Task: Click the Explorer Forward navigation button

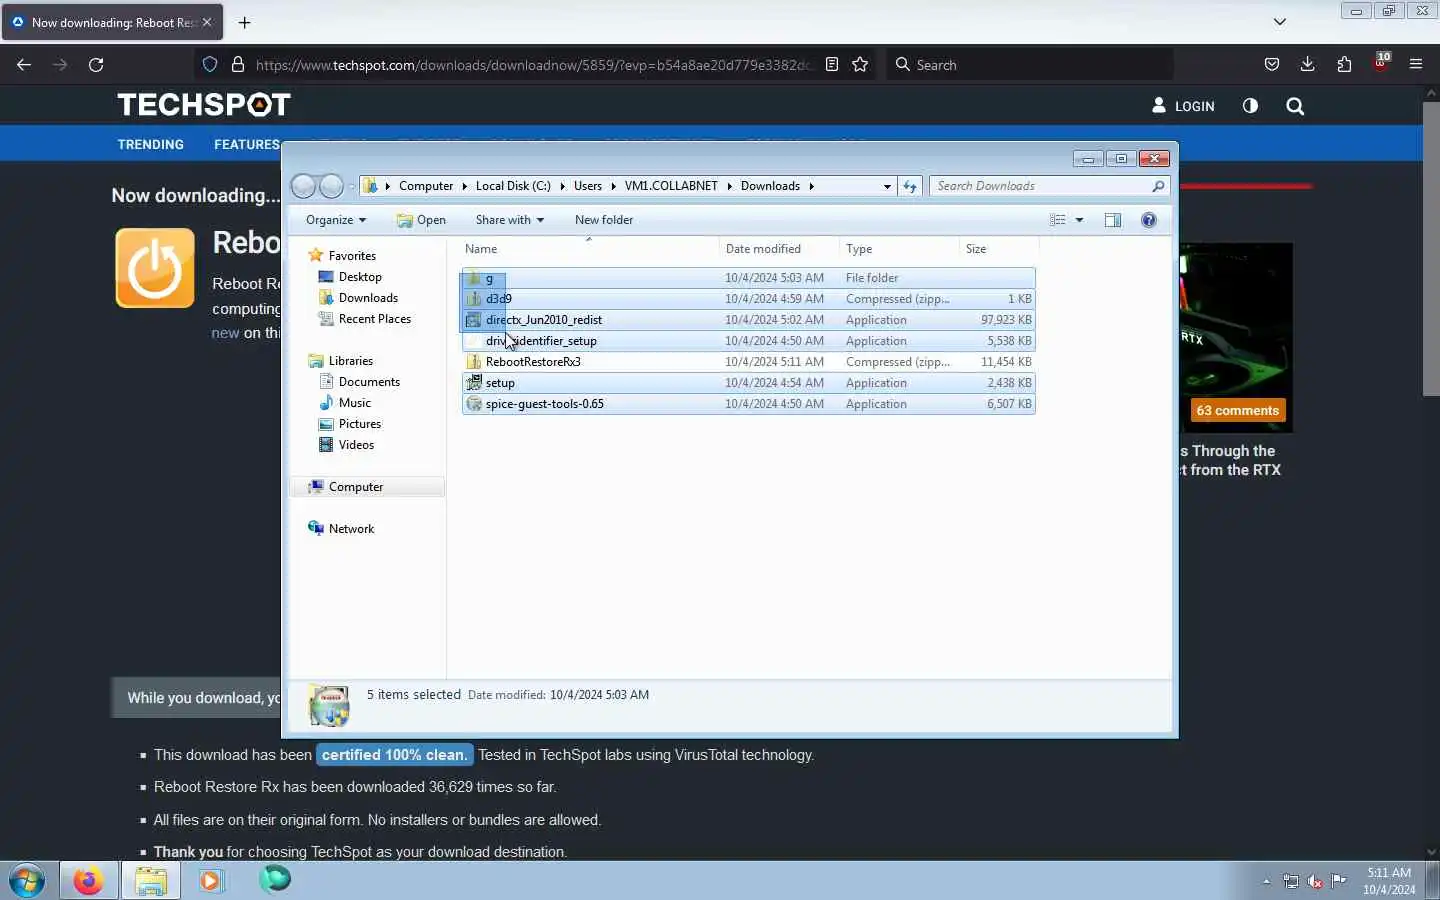Action: pyautogui.click(x=332, y=186)
